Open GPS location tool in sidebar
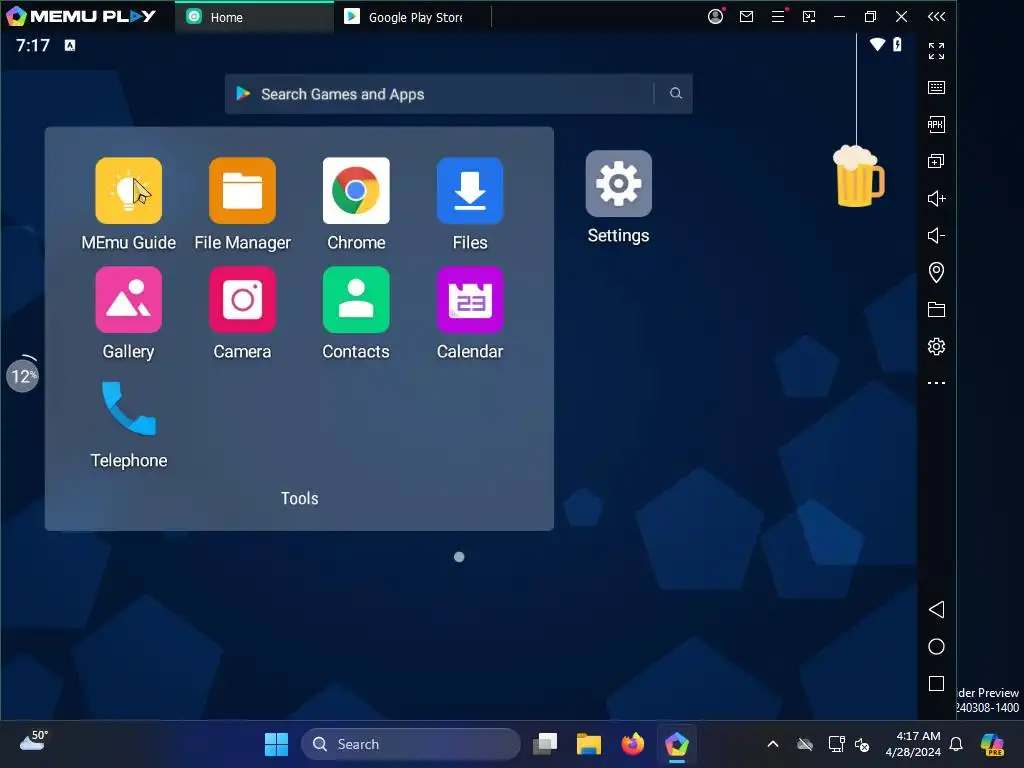1024x768 pixels. [936, 272]
